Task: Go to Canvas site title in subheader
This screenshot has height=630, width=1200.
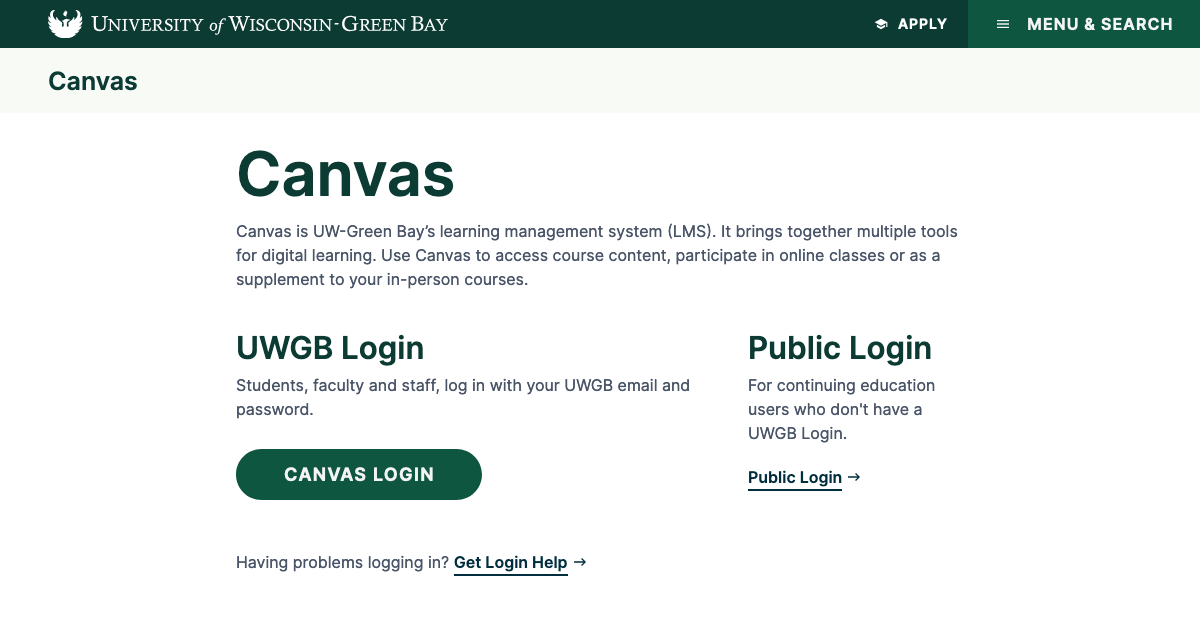Action: point(93,81)
